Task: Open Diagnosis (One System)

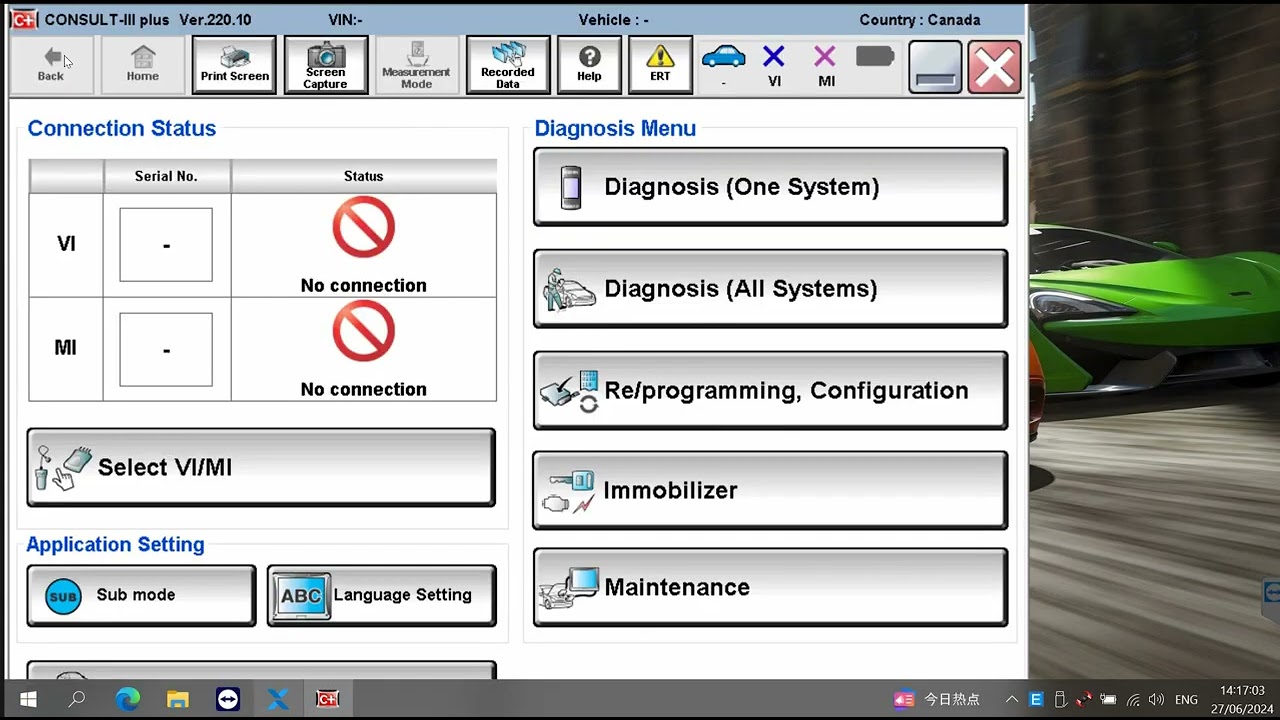Action: coord(770,187)
